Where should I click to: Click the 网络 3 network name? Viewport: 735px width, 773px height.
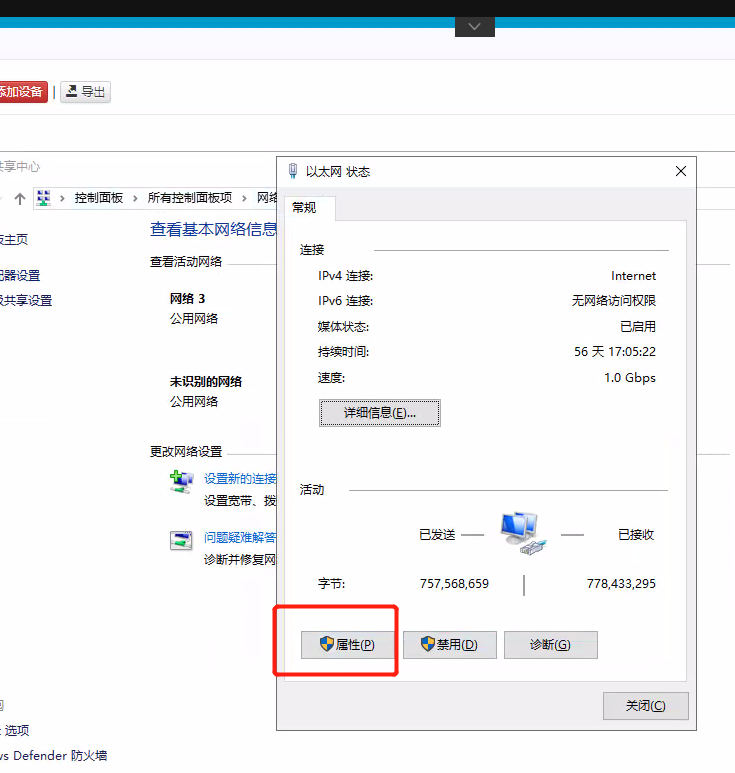tap(187, 299)
